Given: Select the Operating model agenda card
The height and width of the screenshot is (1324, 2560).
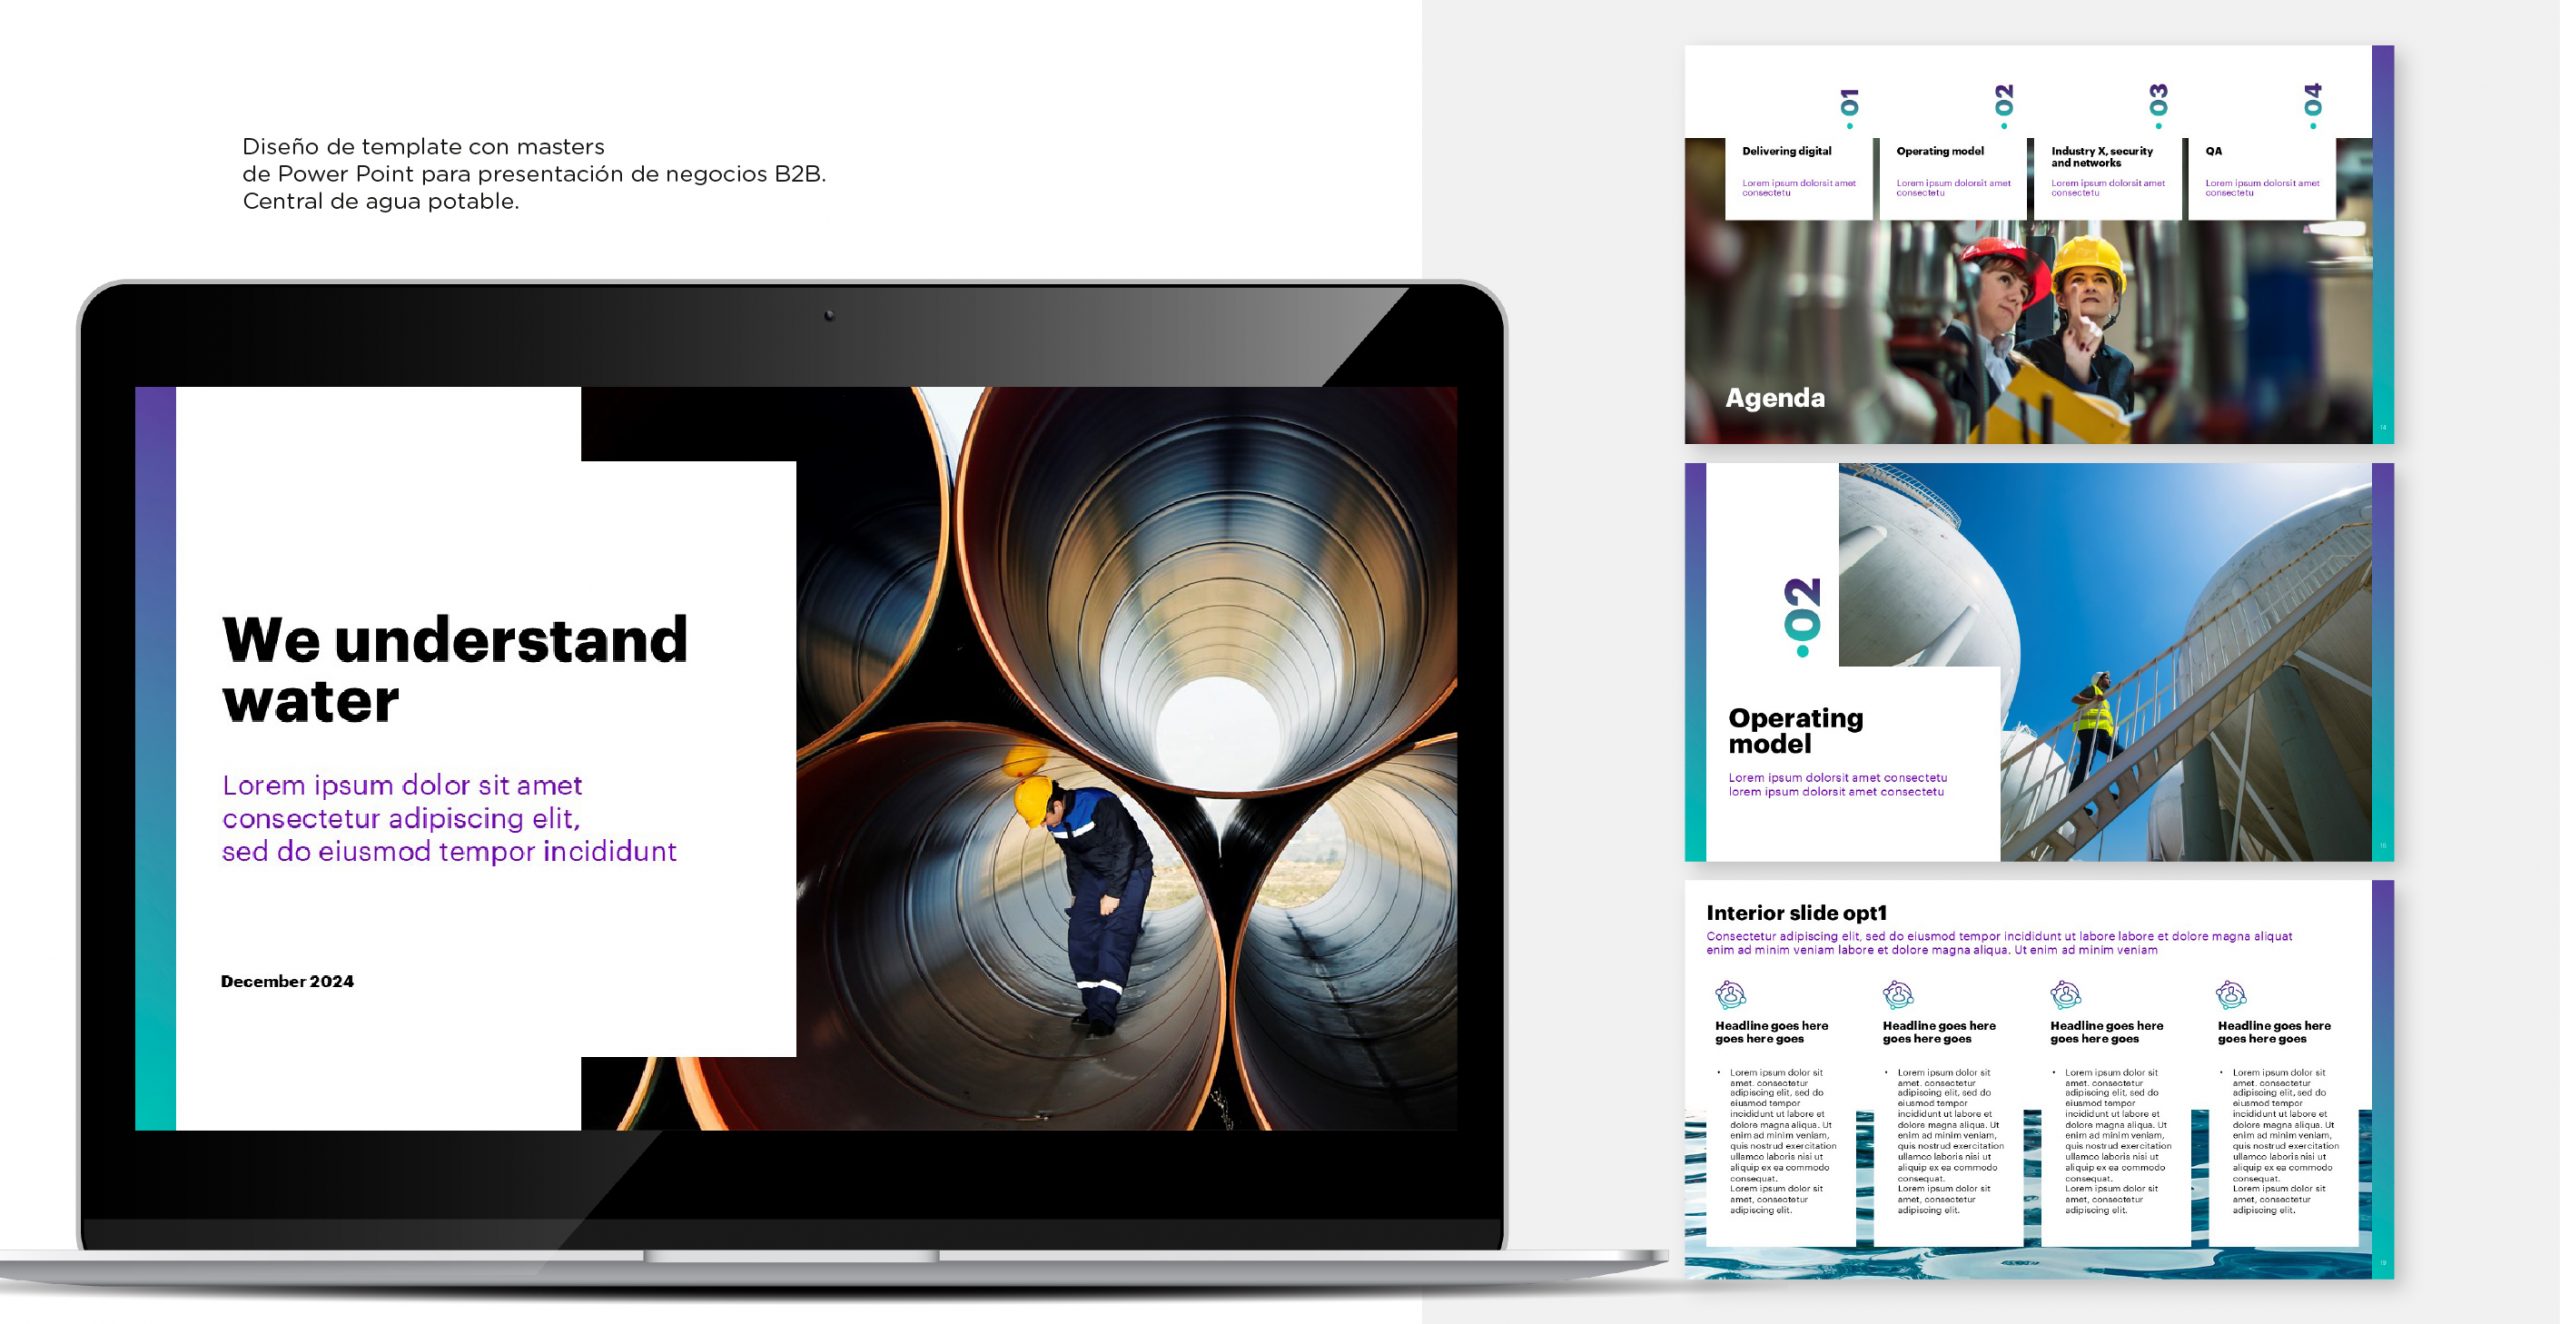Looking at the screenshot, I should point(1952,178).
